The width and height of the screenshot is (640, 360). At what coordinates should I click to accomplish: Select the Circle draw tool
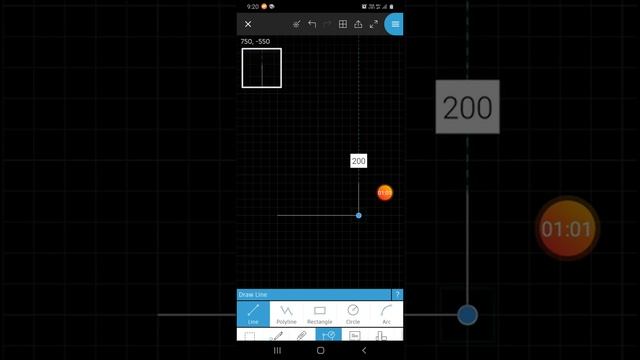(x=353, y=314)
